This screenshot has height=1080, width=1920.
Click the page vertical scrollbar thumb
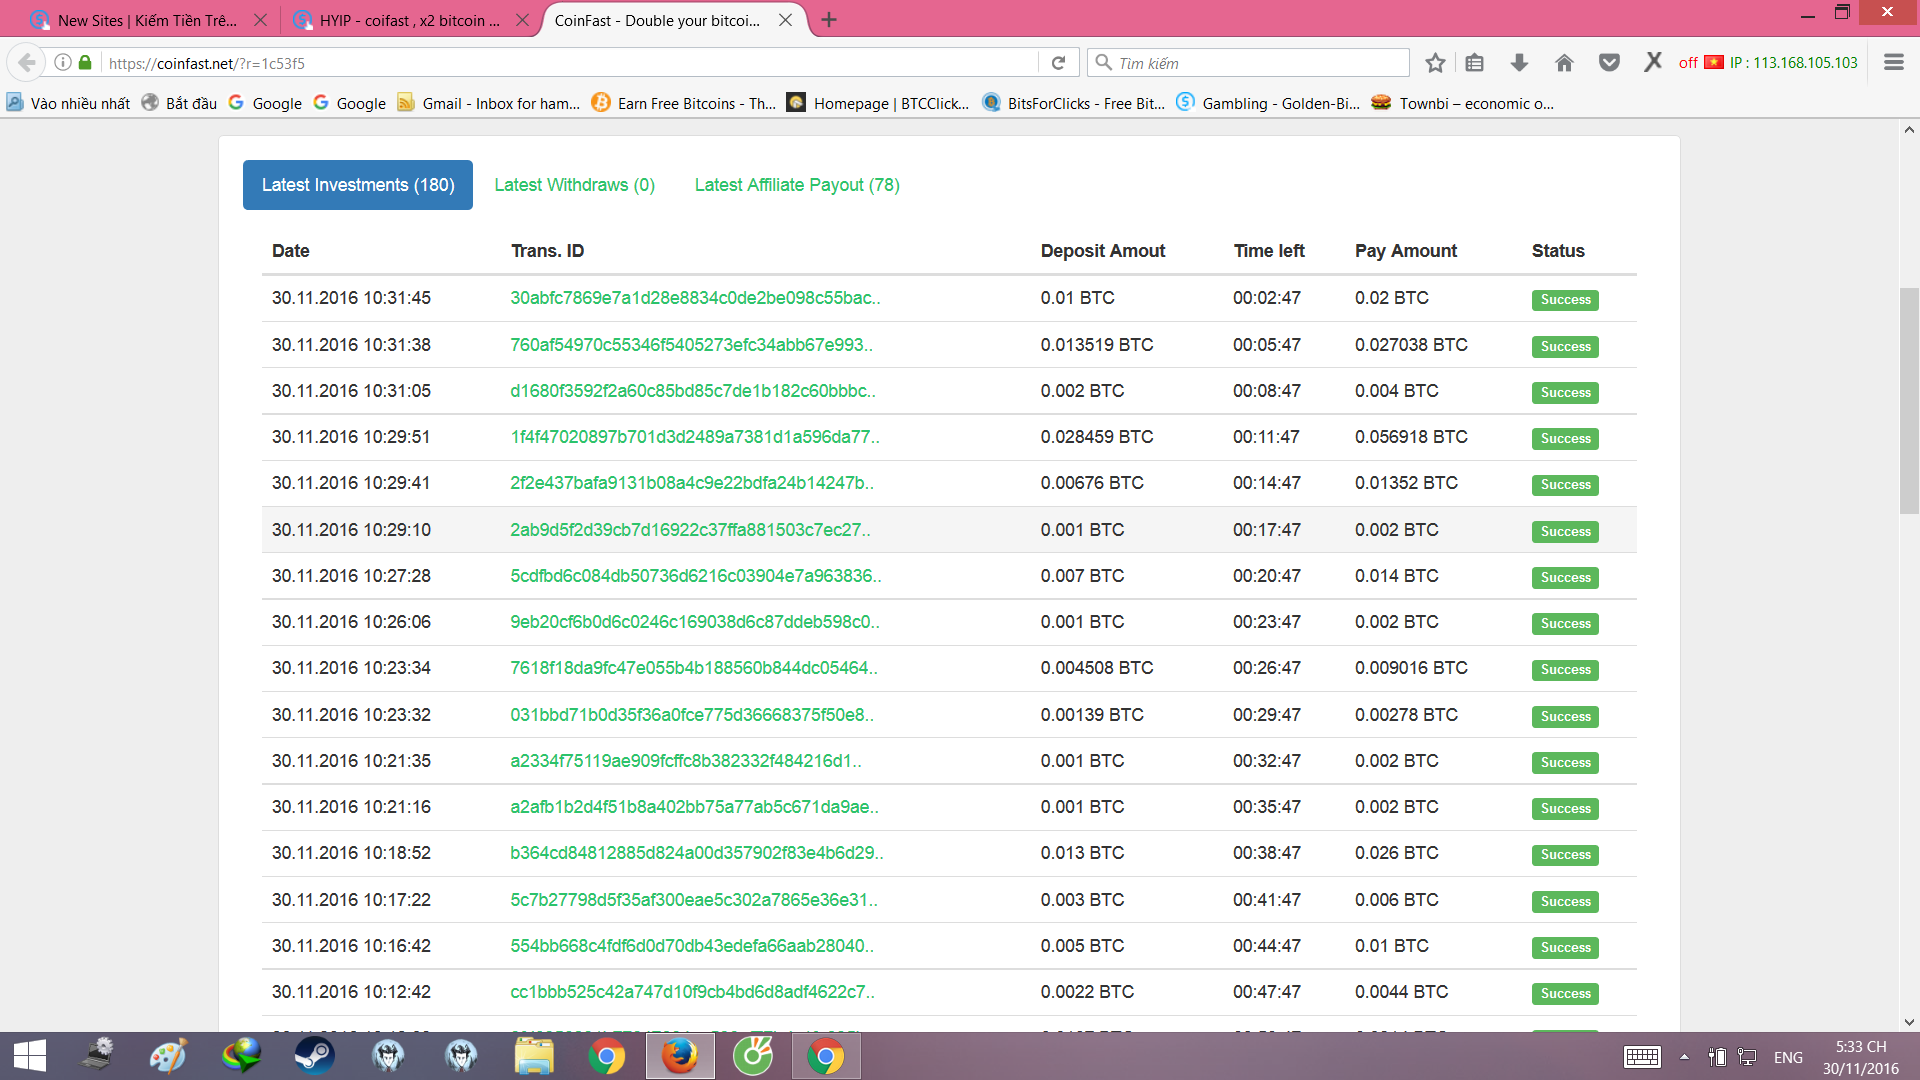[1909, 400]
